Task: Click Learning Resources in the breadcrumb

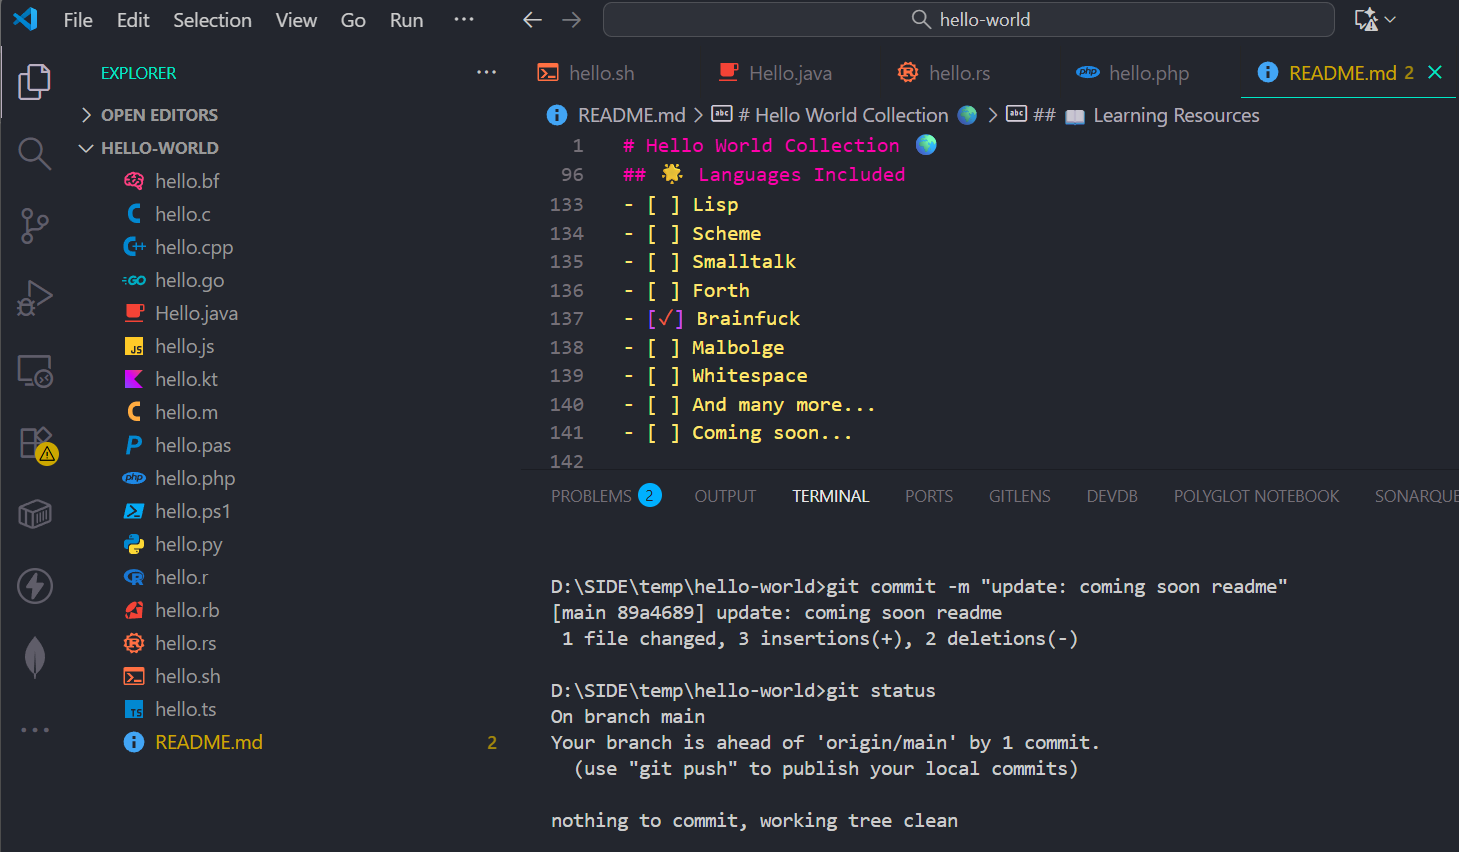Action: tap(1175, 116)
